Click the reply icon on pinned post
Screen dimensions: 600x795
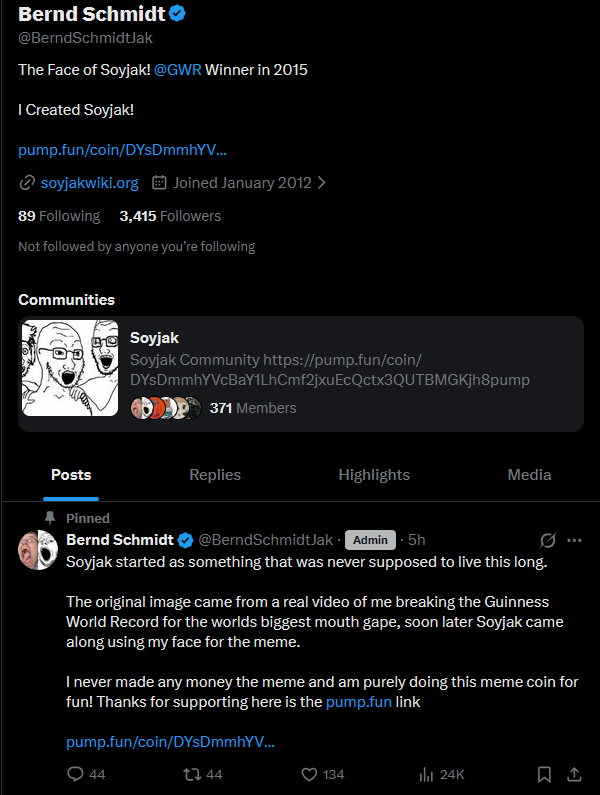point(75,774)
